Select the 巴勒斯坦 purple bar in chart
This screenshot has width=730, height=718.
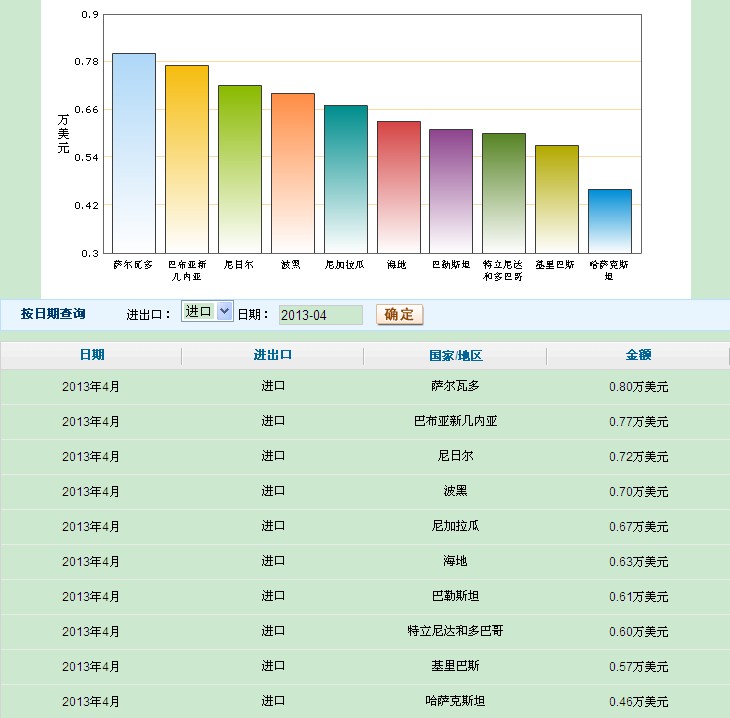pyautogui.click(x=451, y=191)
